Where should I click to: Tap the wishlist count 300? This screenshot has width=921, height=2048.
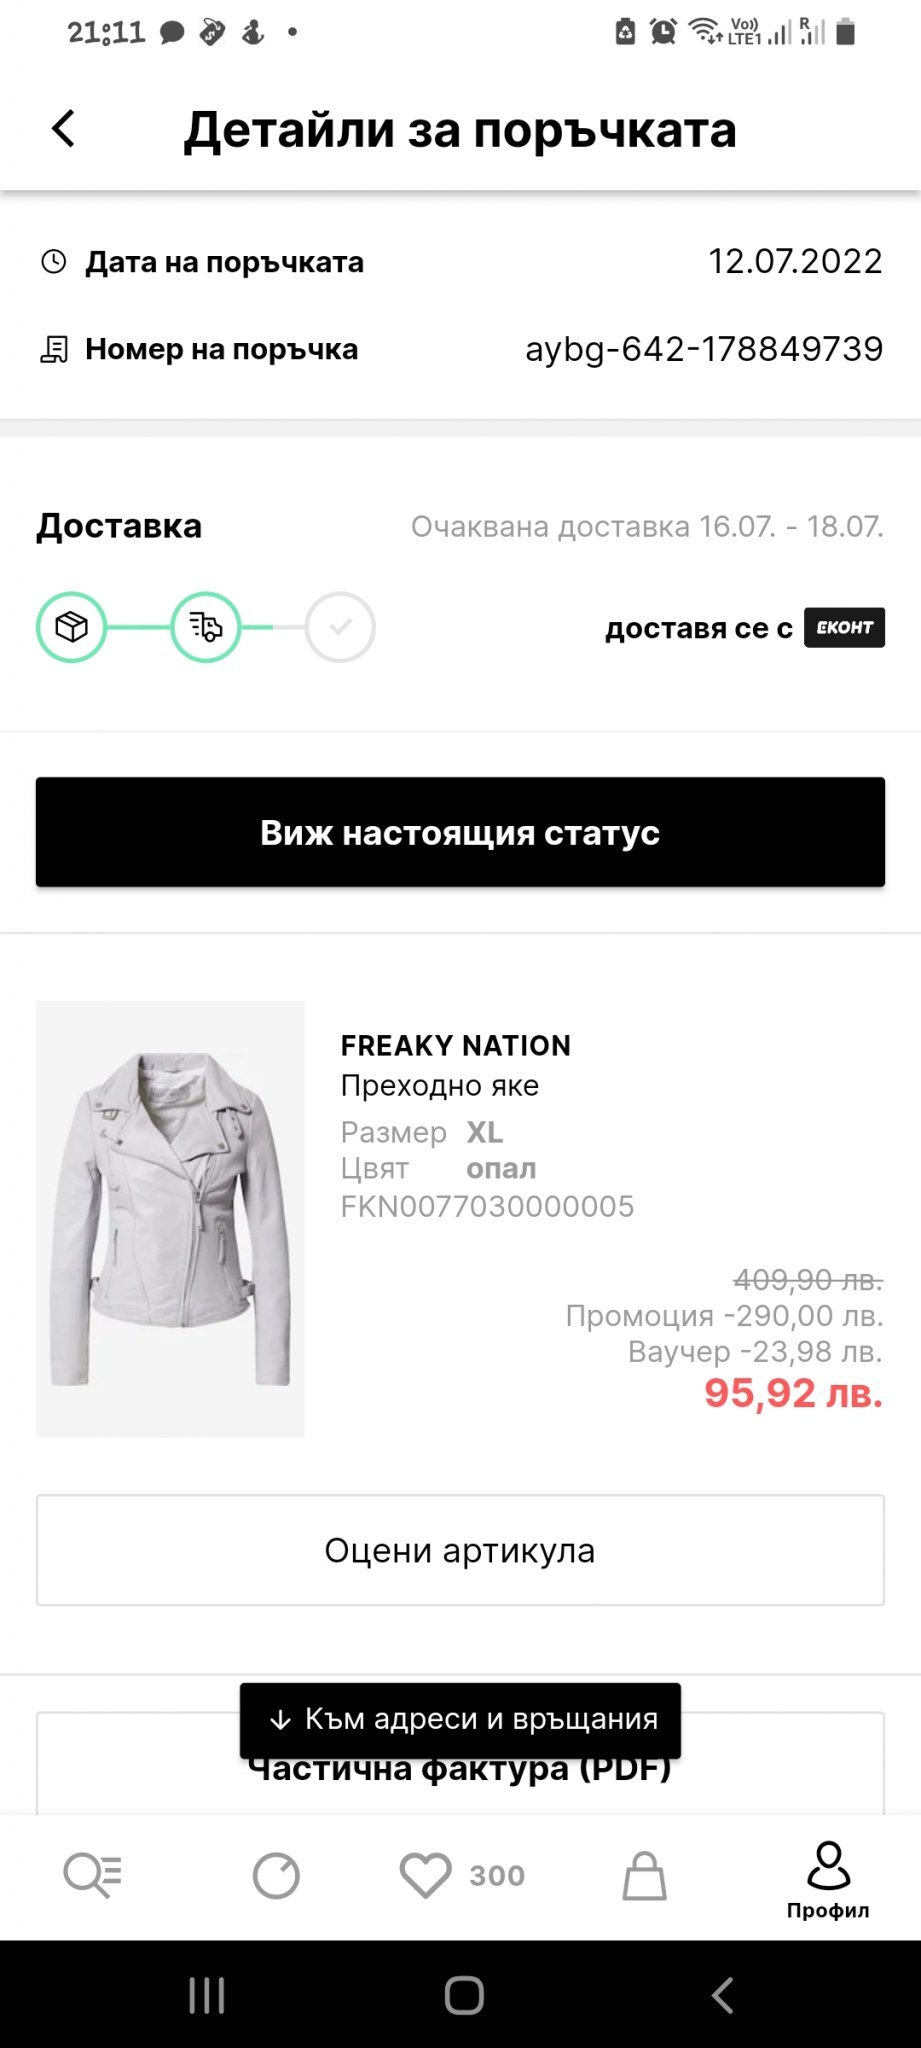(497, 1875)
